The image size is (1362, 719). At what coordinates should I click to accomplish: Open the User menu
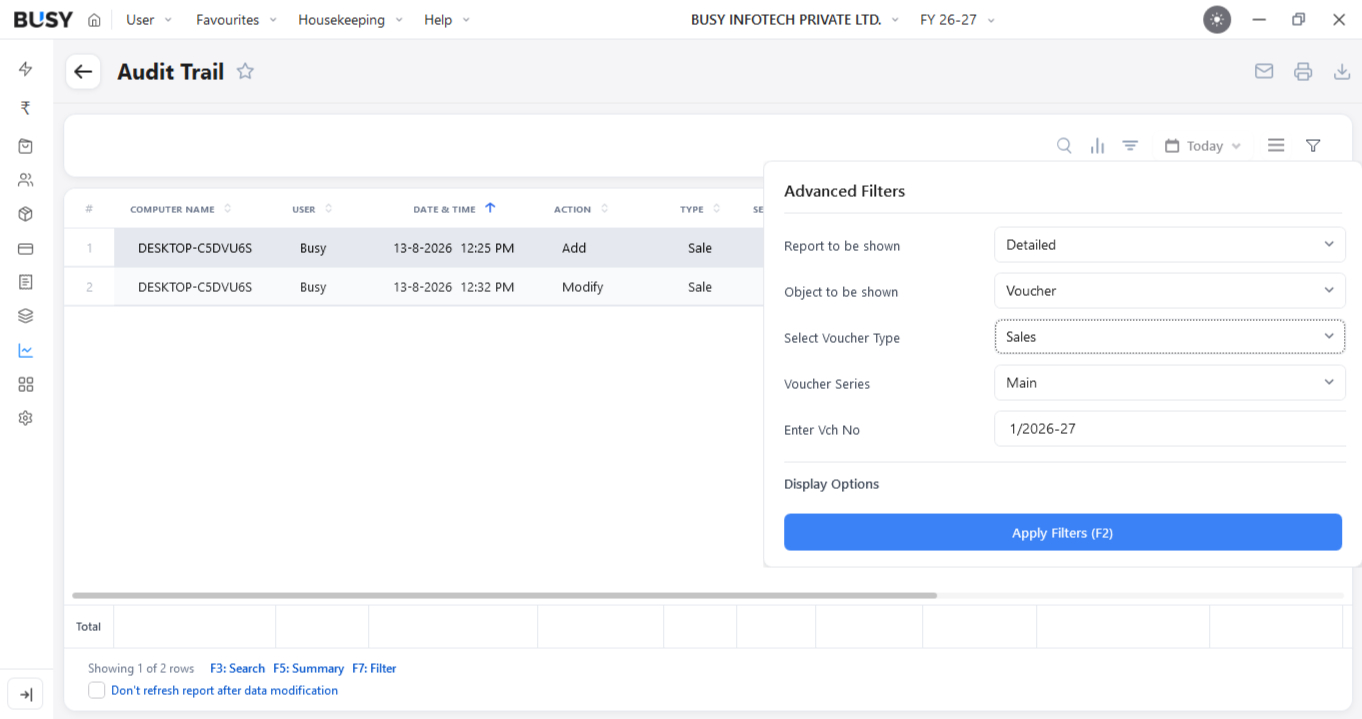coord(149,20)
